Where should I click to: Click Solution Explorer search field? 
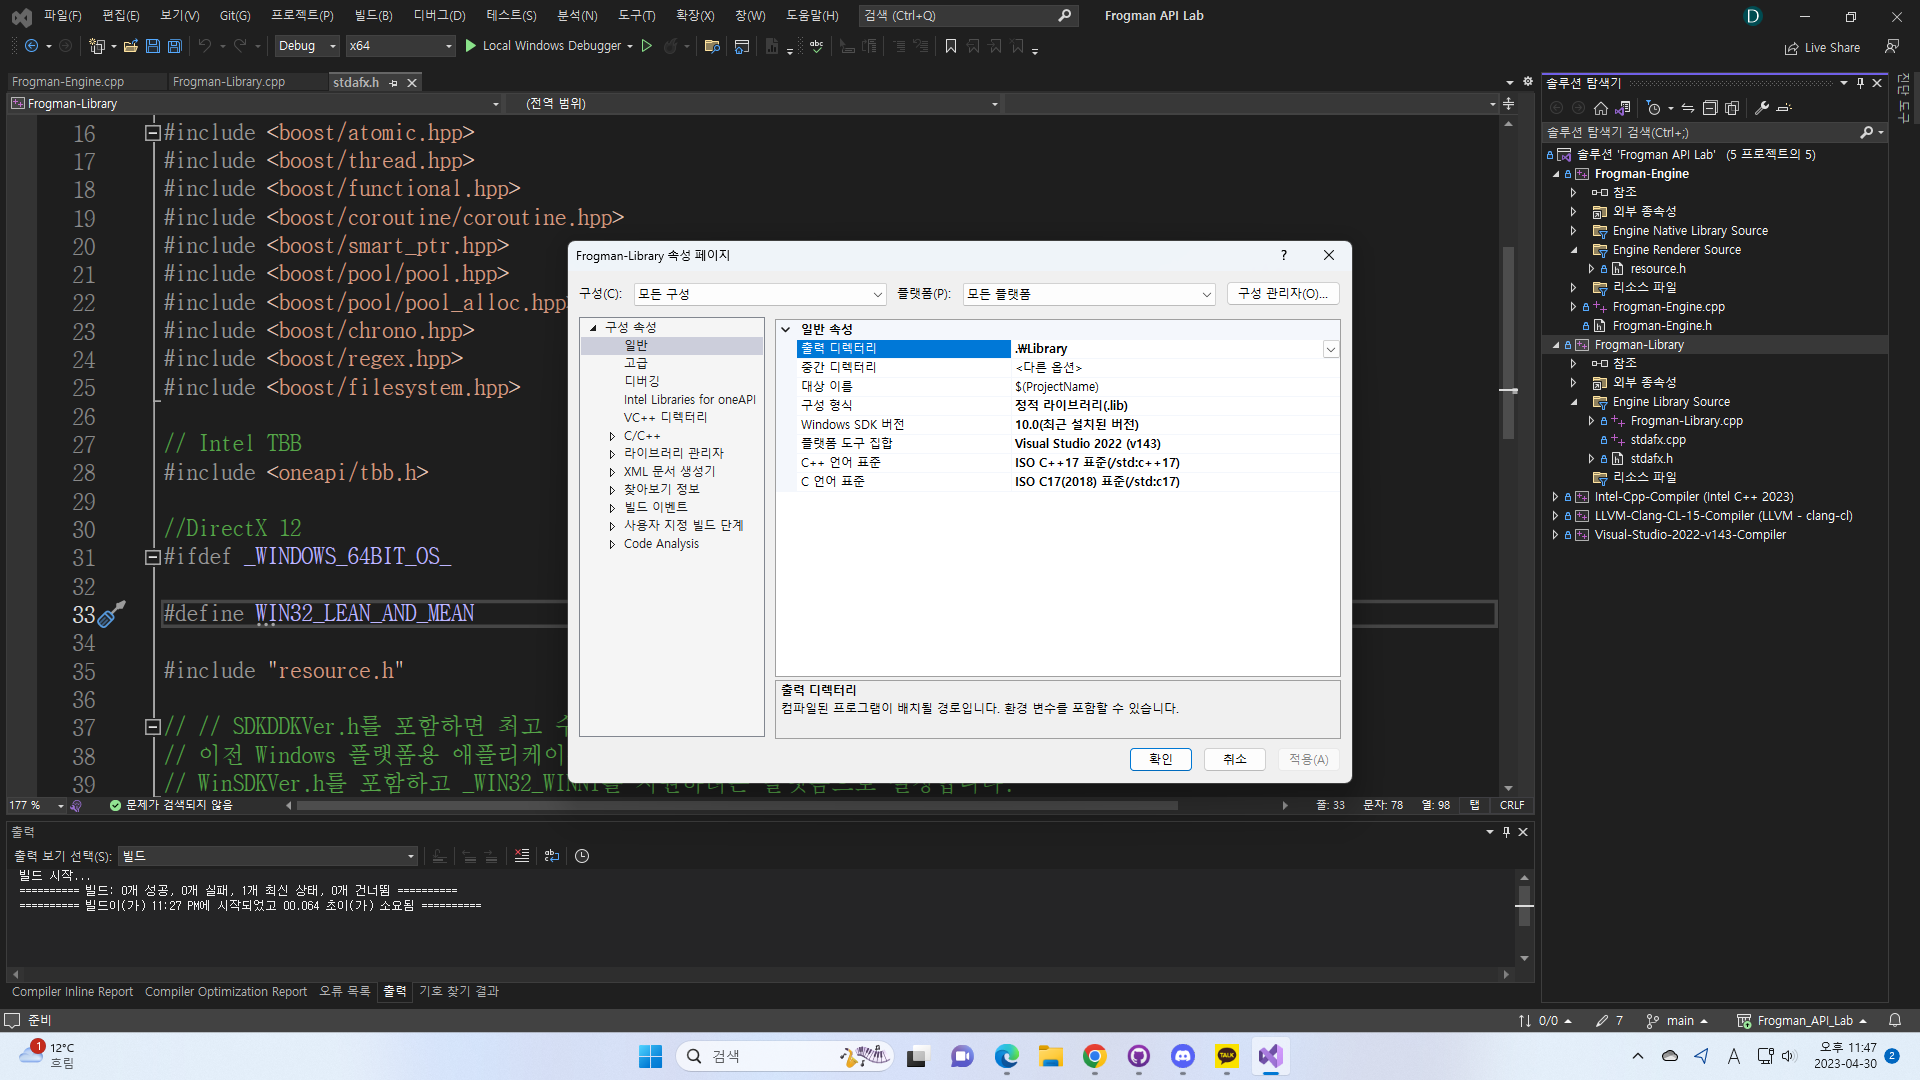coord(1700,132)
